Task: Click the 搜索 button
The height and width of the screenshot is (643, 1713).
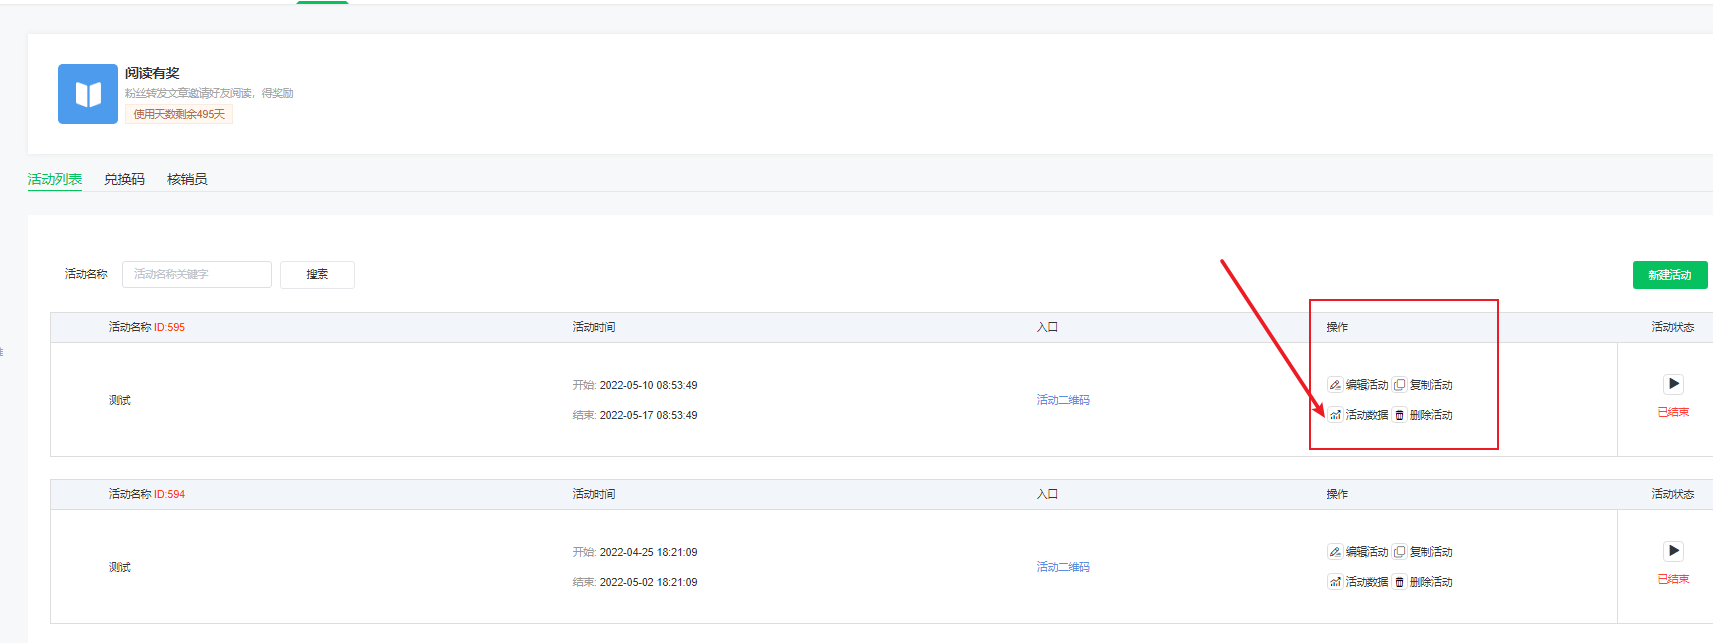Action: point(317,274)
